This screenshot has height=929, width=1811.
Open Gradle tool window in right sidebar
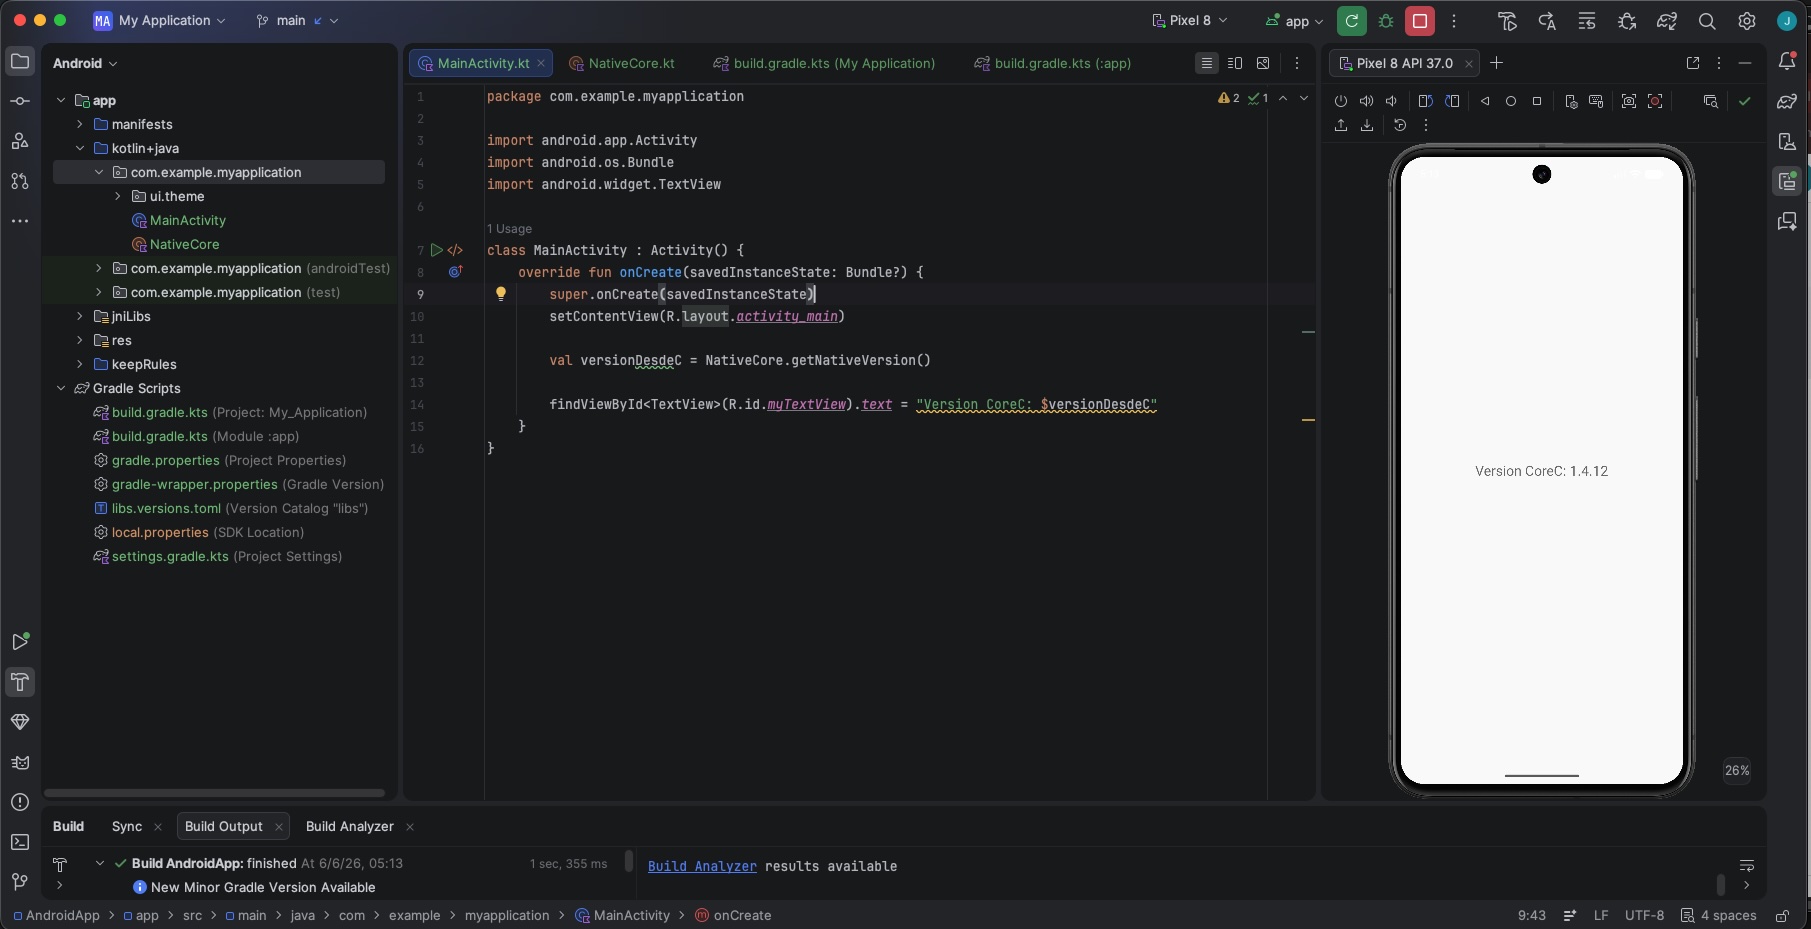(x=1787, y=101)
